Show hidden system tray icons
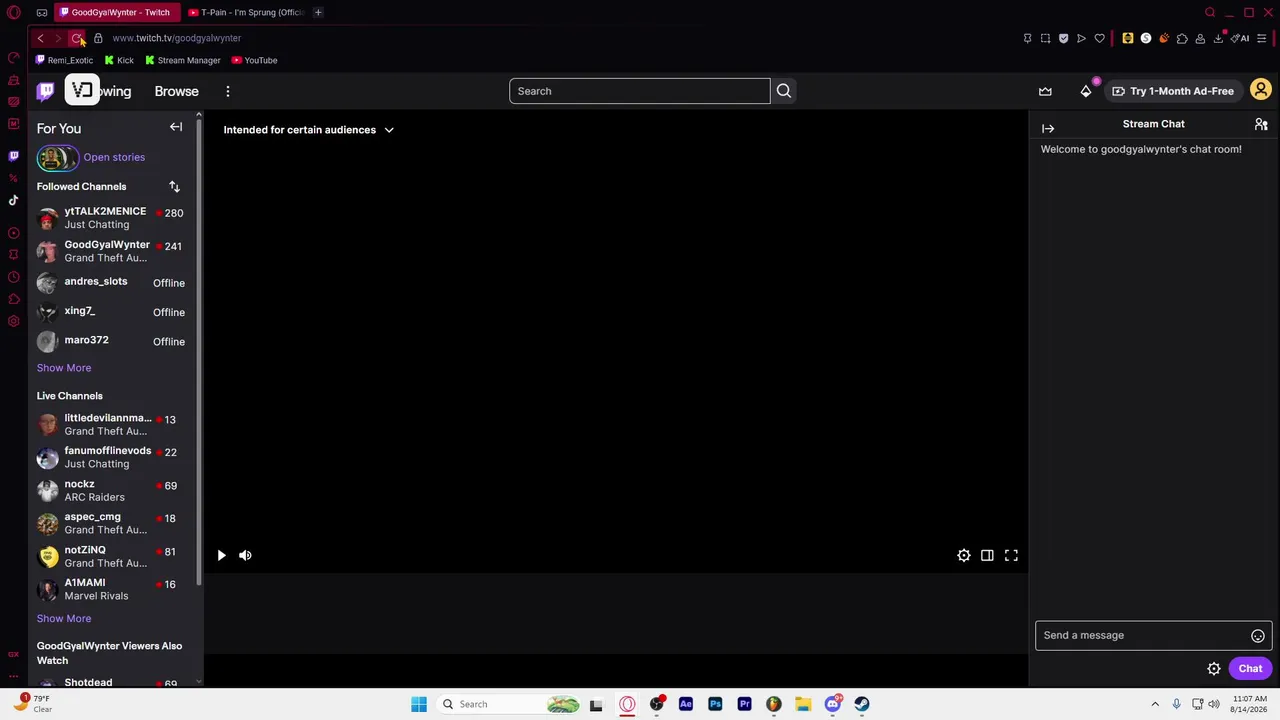 tap(1155, 704)
